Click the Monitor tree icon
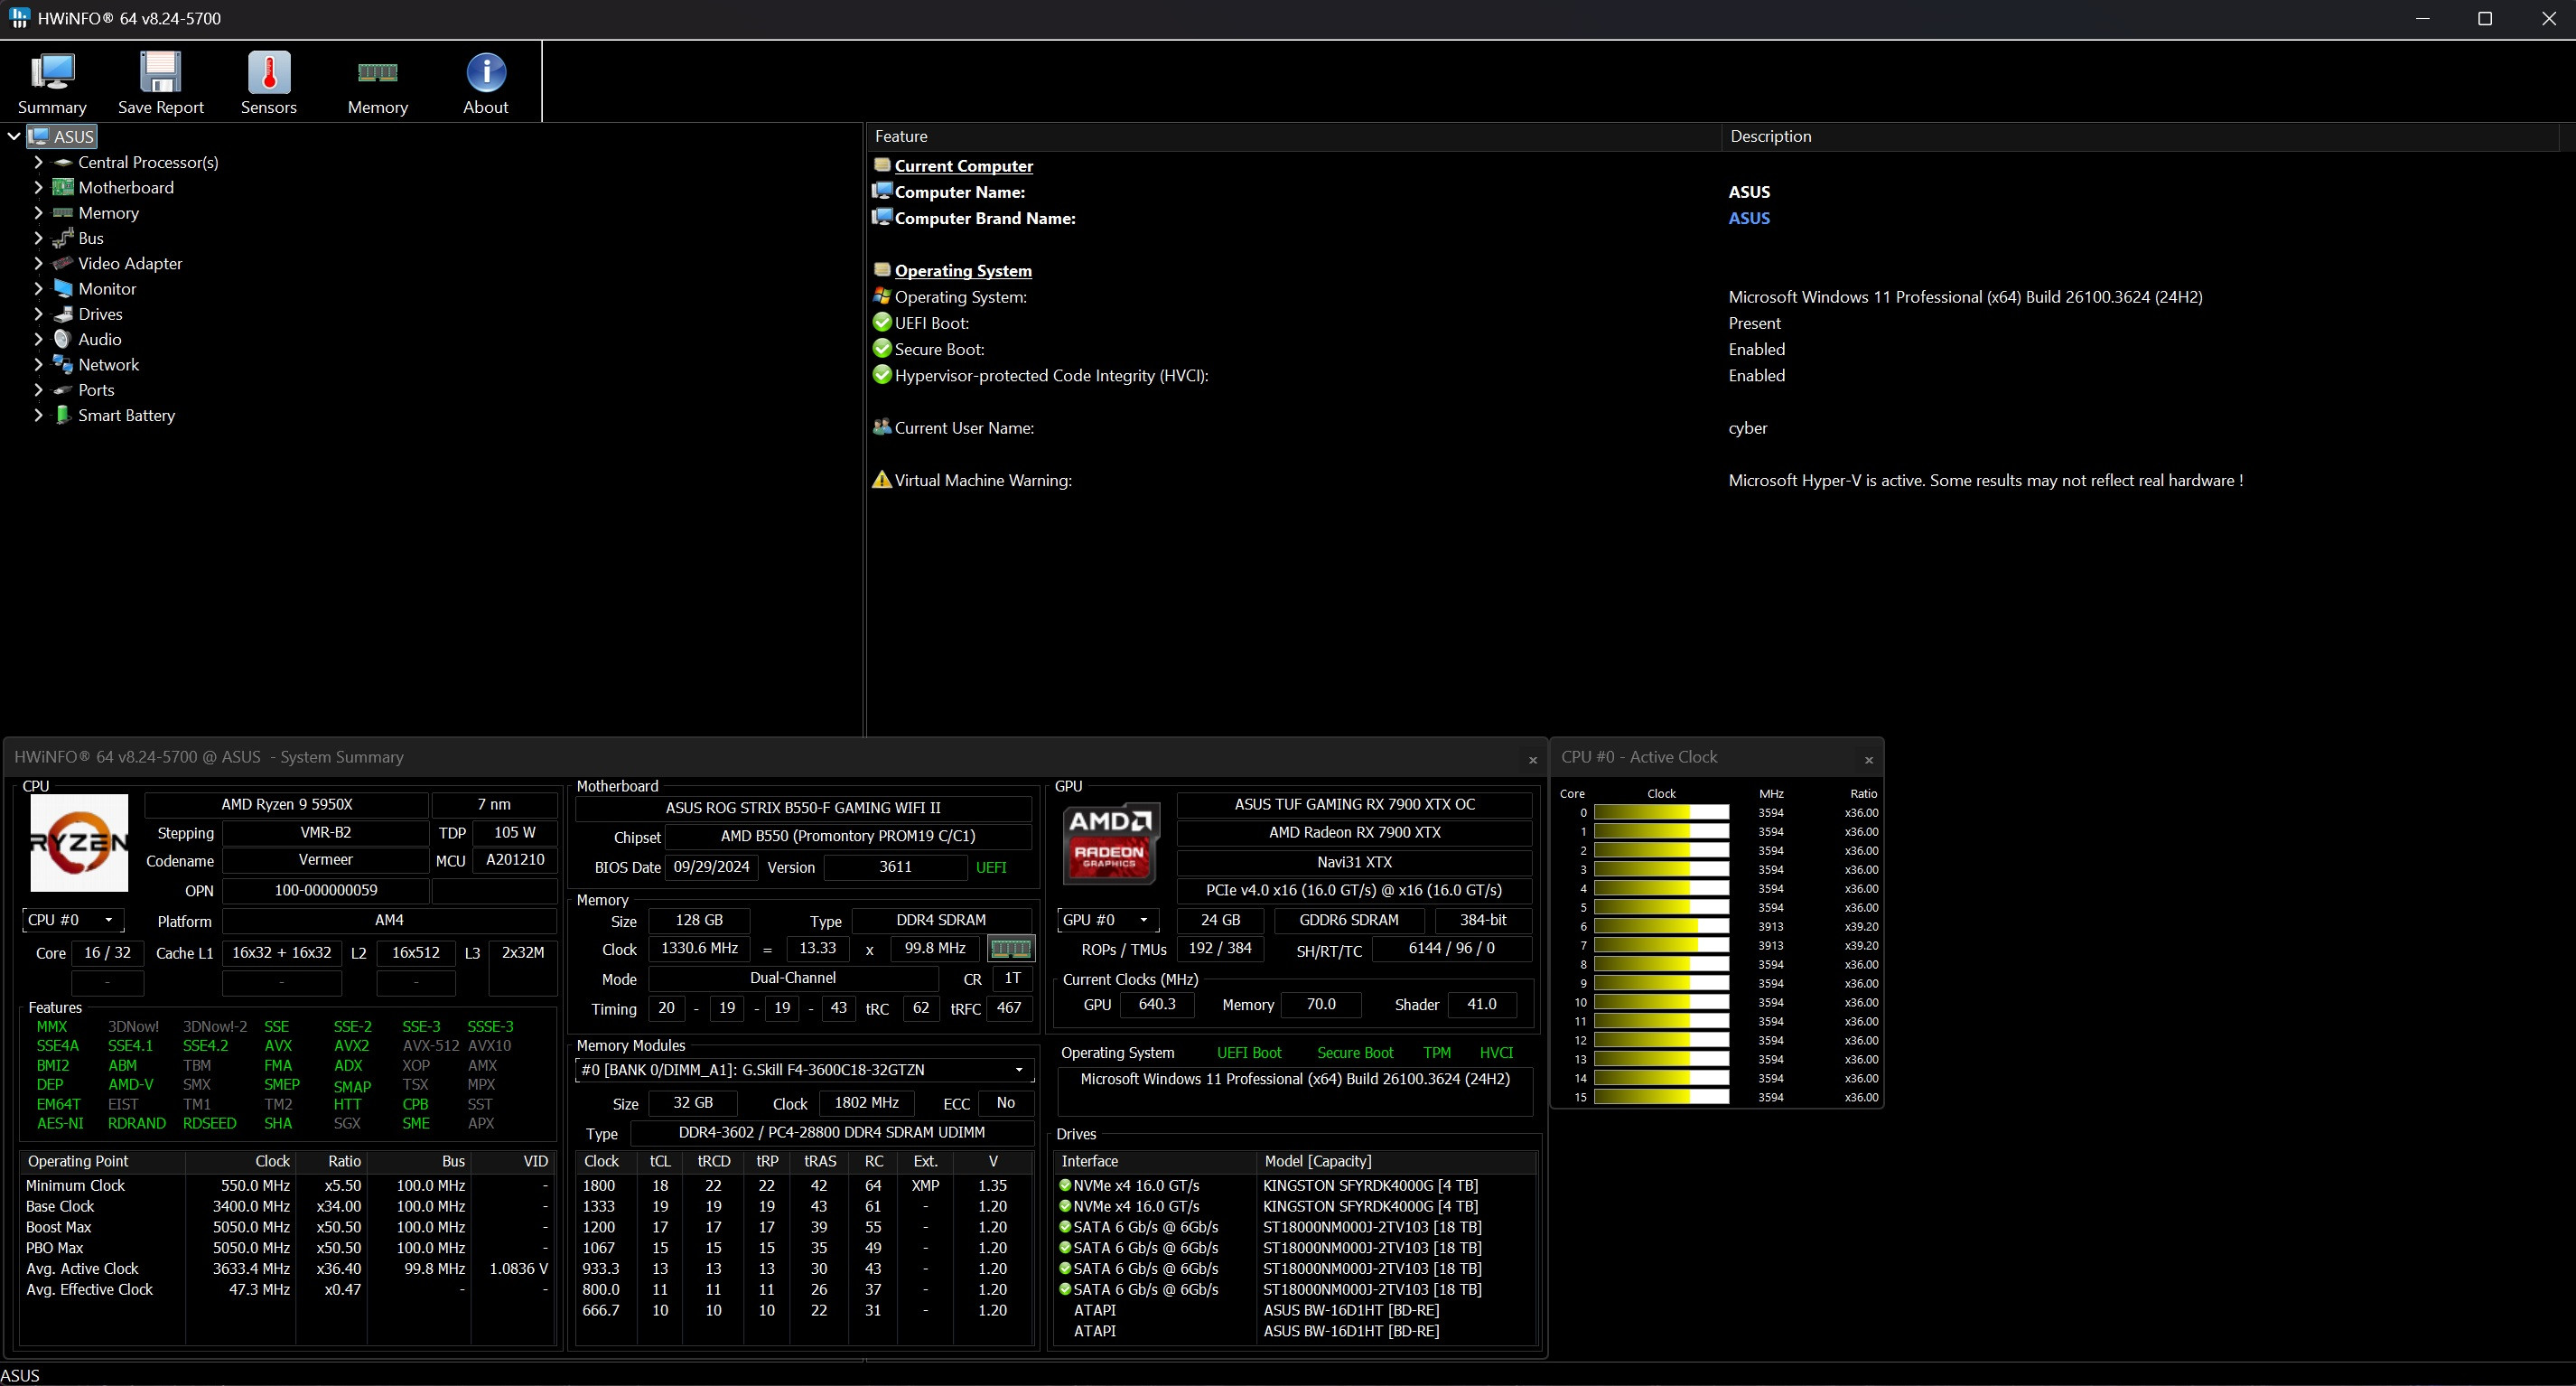2576x1386 pixels. [x=63, y=288]
